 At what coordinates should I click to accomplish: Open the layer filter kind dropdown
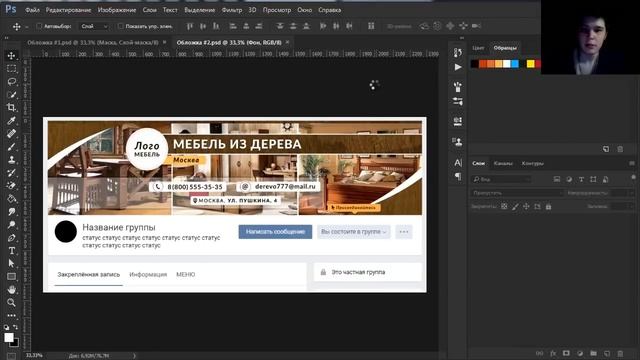[502, 179]
